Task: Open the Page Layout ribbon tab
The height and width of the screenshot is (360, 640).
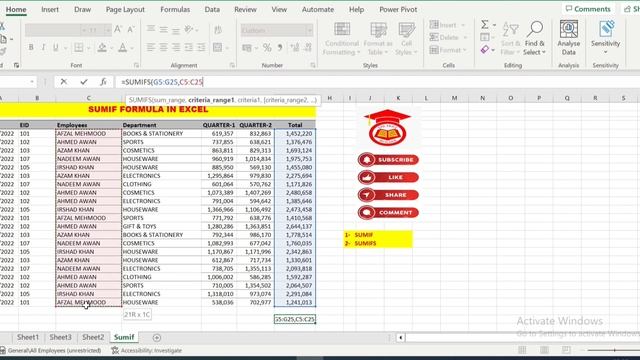Action: coord(125,9)
